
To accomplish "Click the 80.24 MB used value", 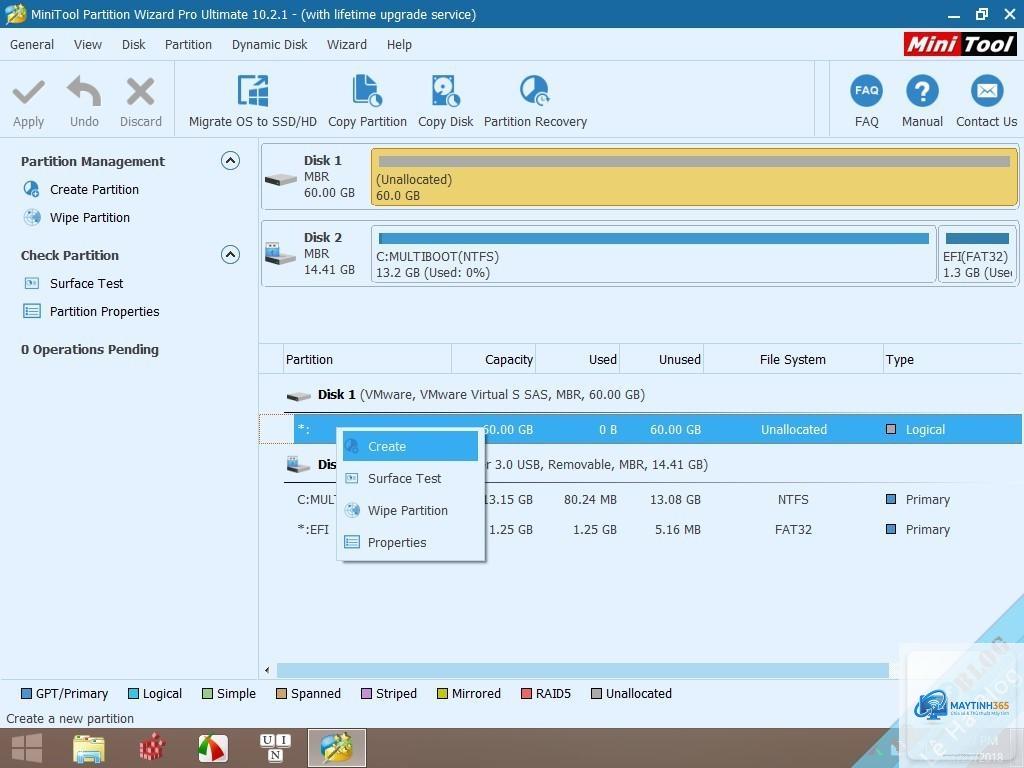I will coord(590,500).
